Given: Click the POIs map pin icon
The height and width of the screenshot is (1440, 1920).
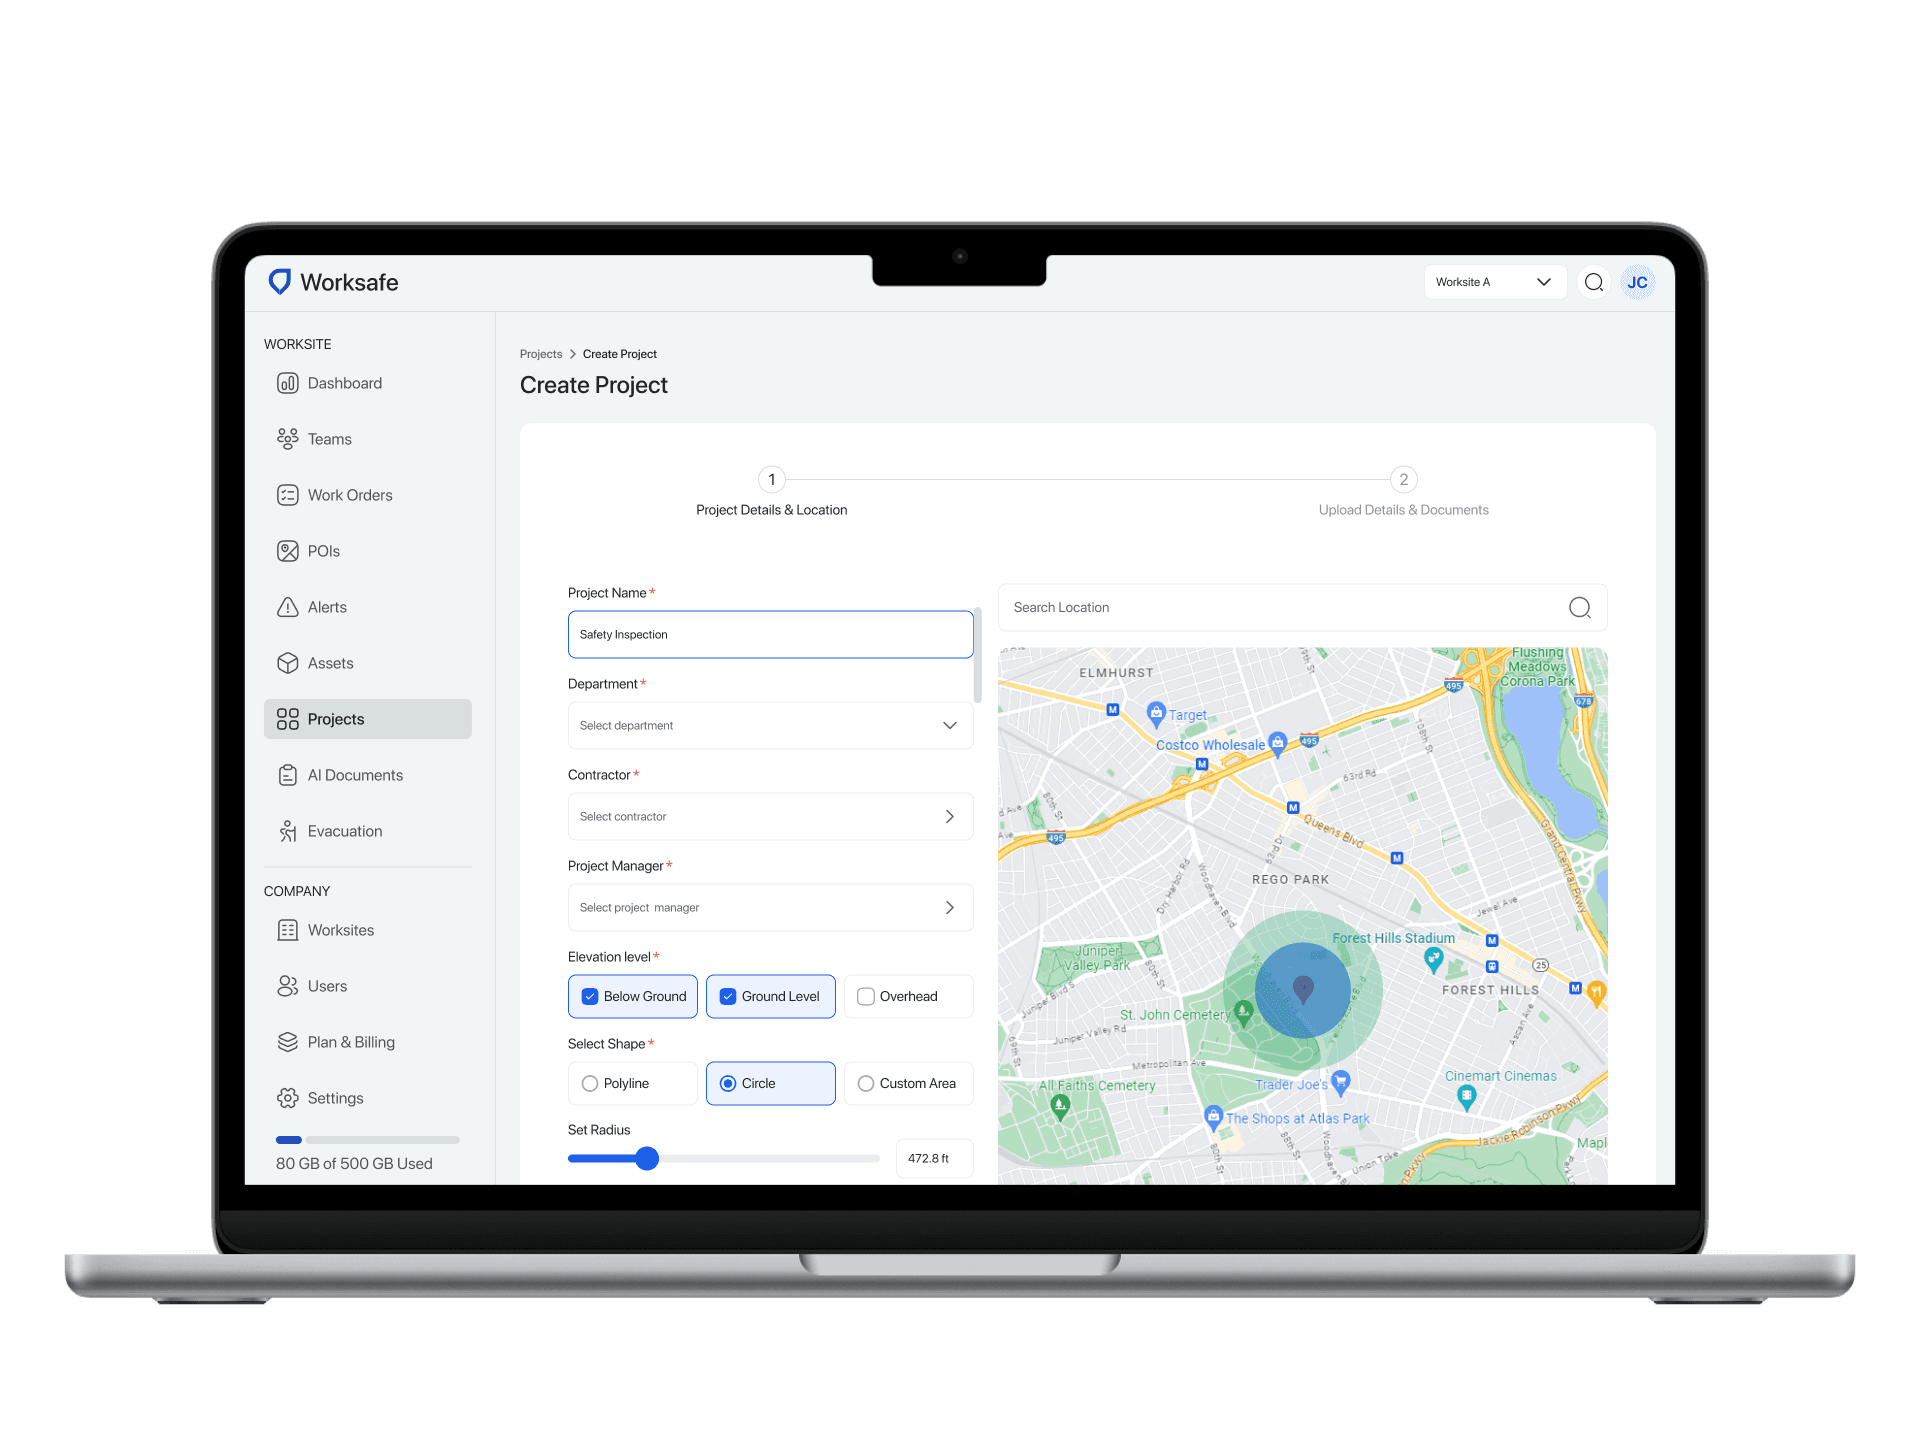Looking at the screenshot, I should pos(288,551).
